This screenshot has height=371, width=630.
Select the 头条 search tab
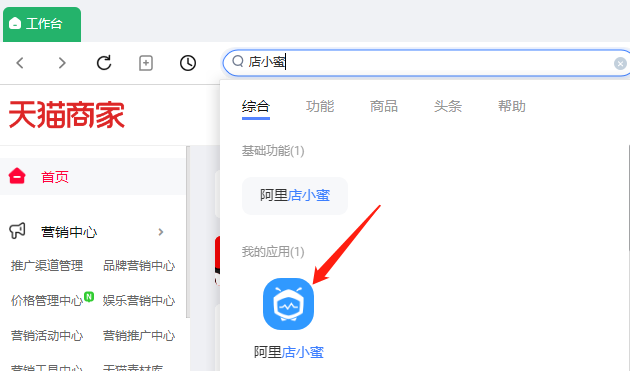pos(448,107)
